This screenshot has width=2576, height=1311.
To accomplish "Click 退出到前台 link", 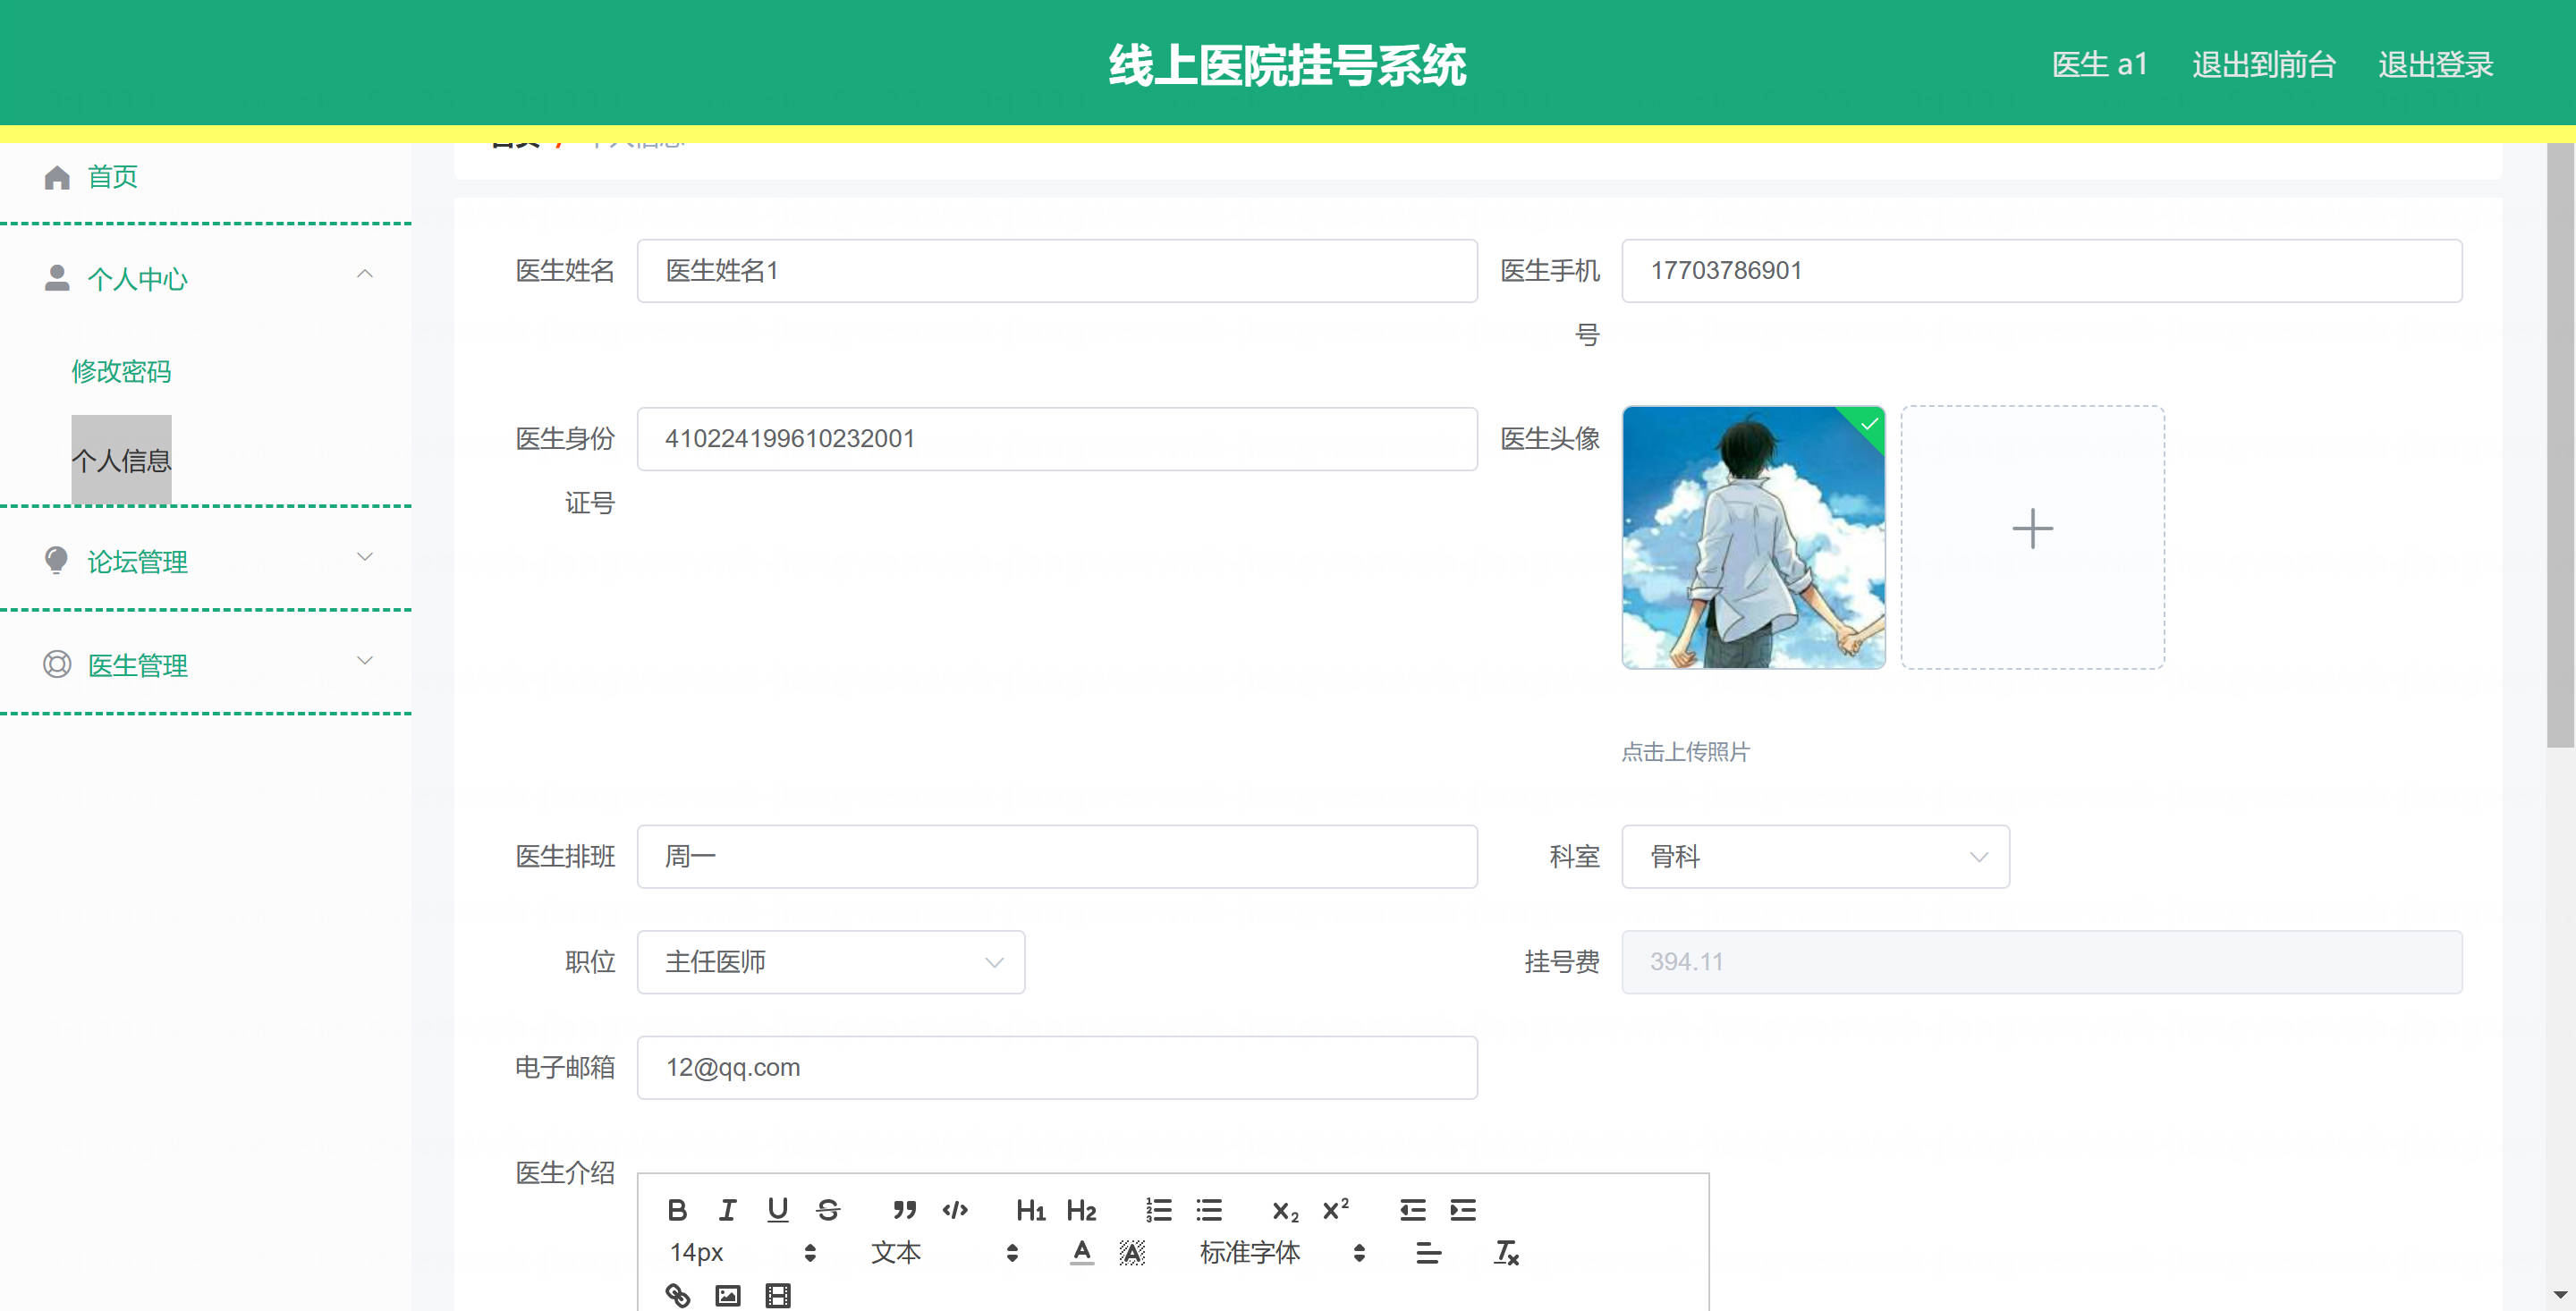I will click(x=2264, y=65).
